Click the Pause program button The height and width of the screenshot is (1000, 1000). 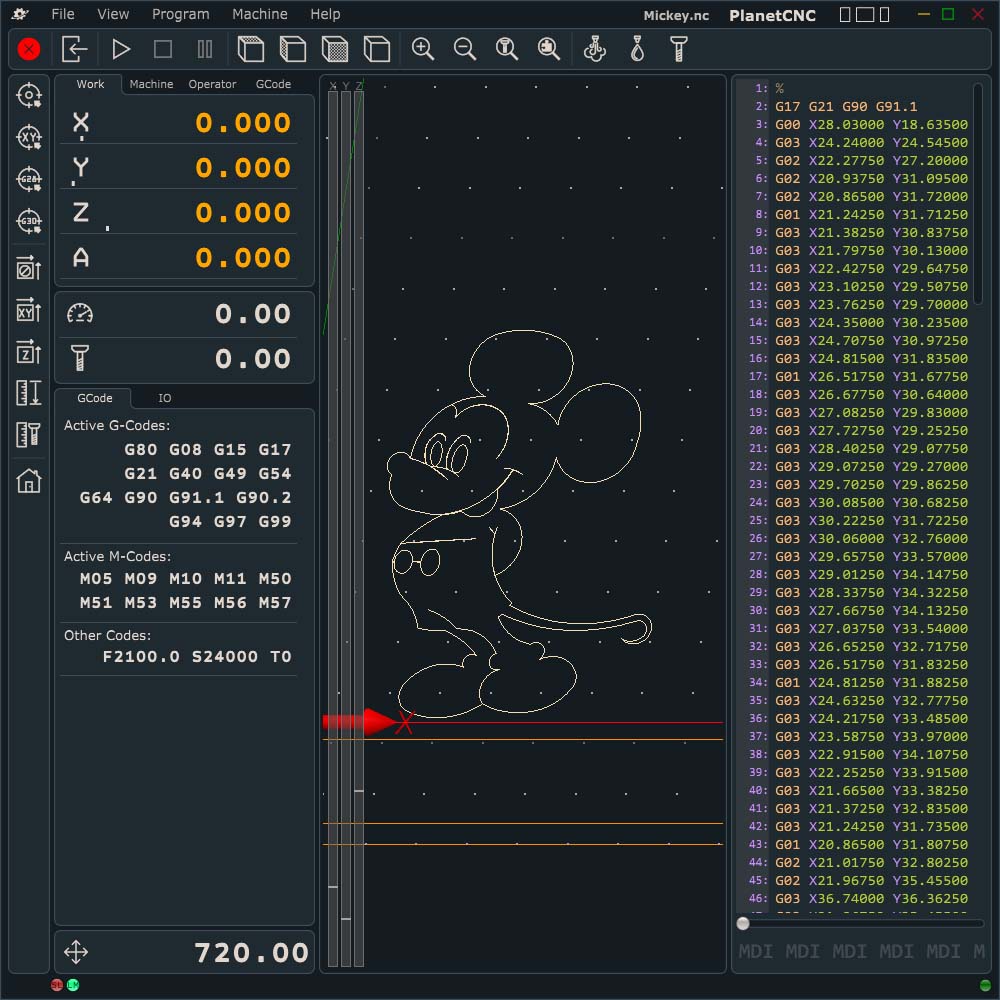click(x=205, y=49)
